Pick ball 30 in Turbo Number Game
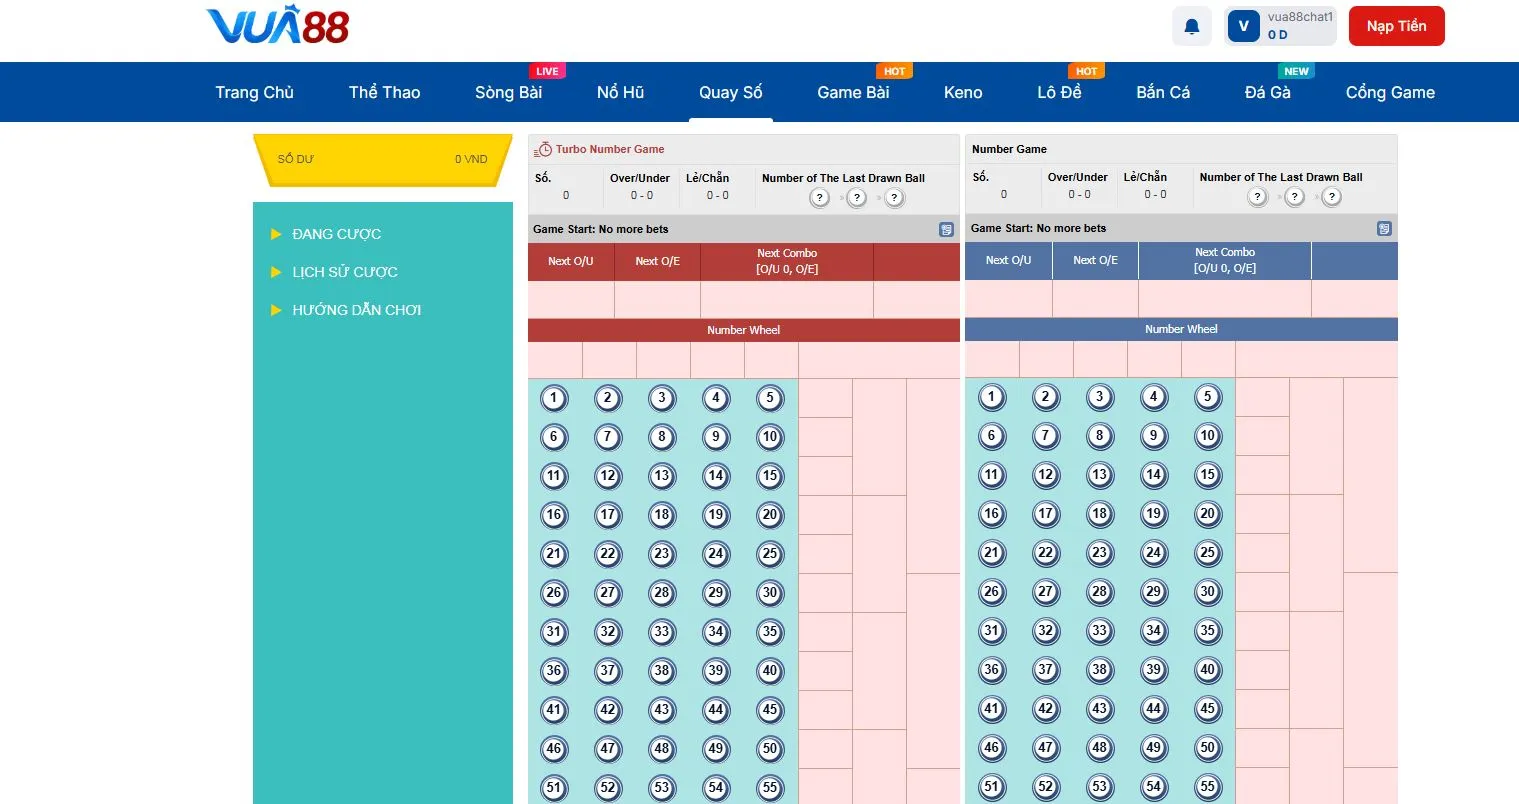 770,593
